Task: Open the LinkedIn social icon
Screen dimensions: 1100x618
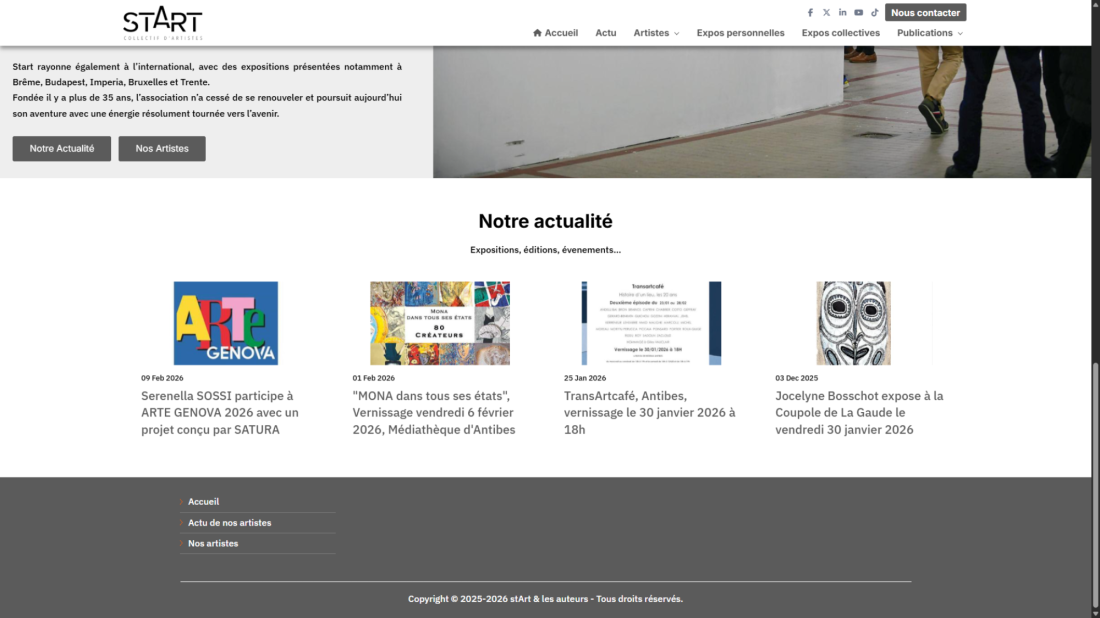Action: pyautogui.click(x=842, y=13)
